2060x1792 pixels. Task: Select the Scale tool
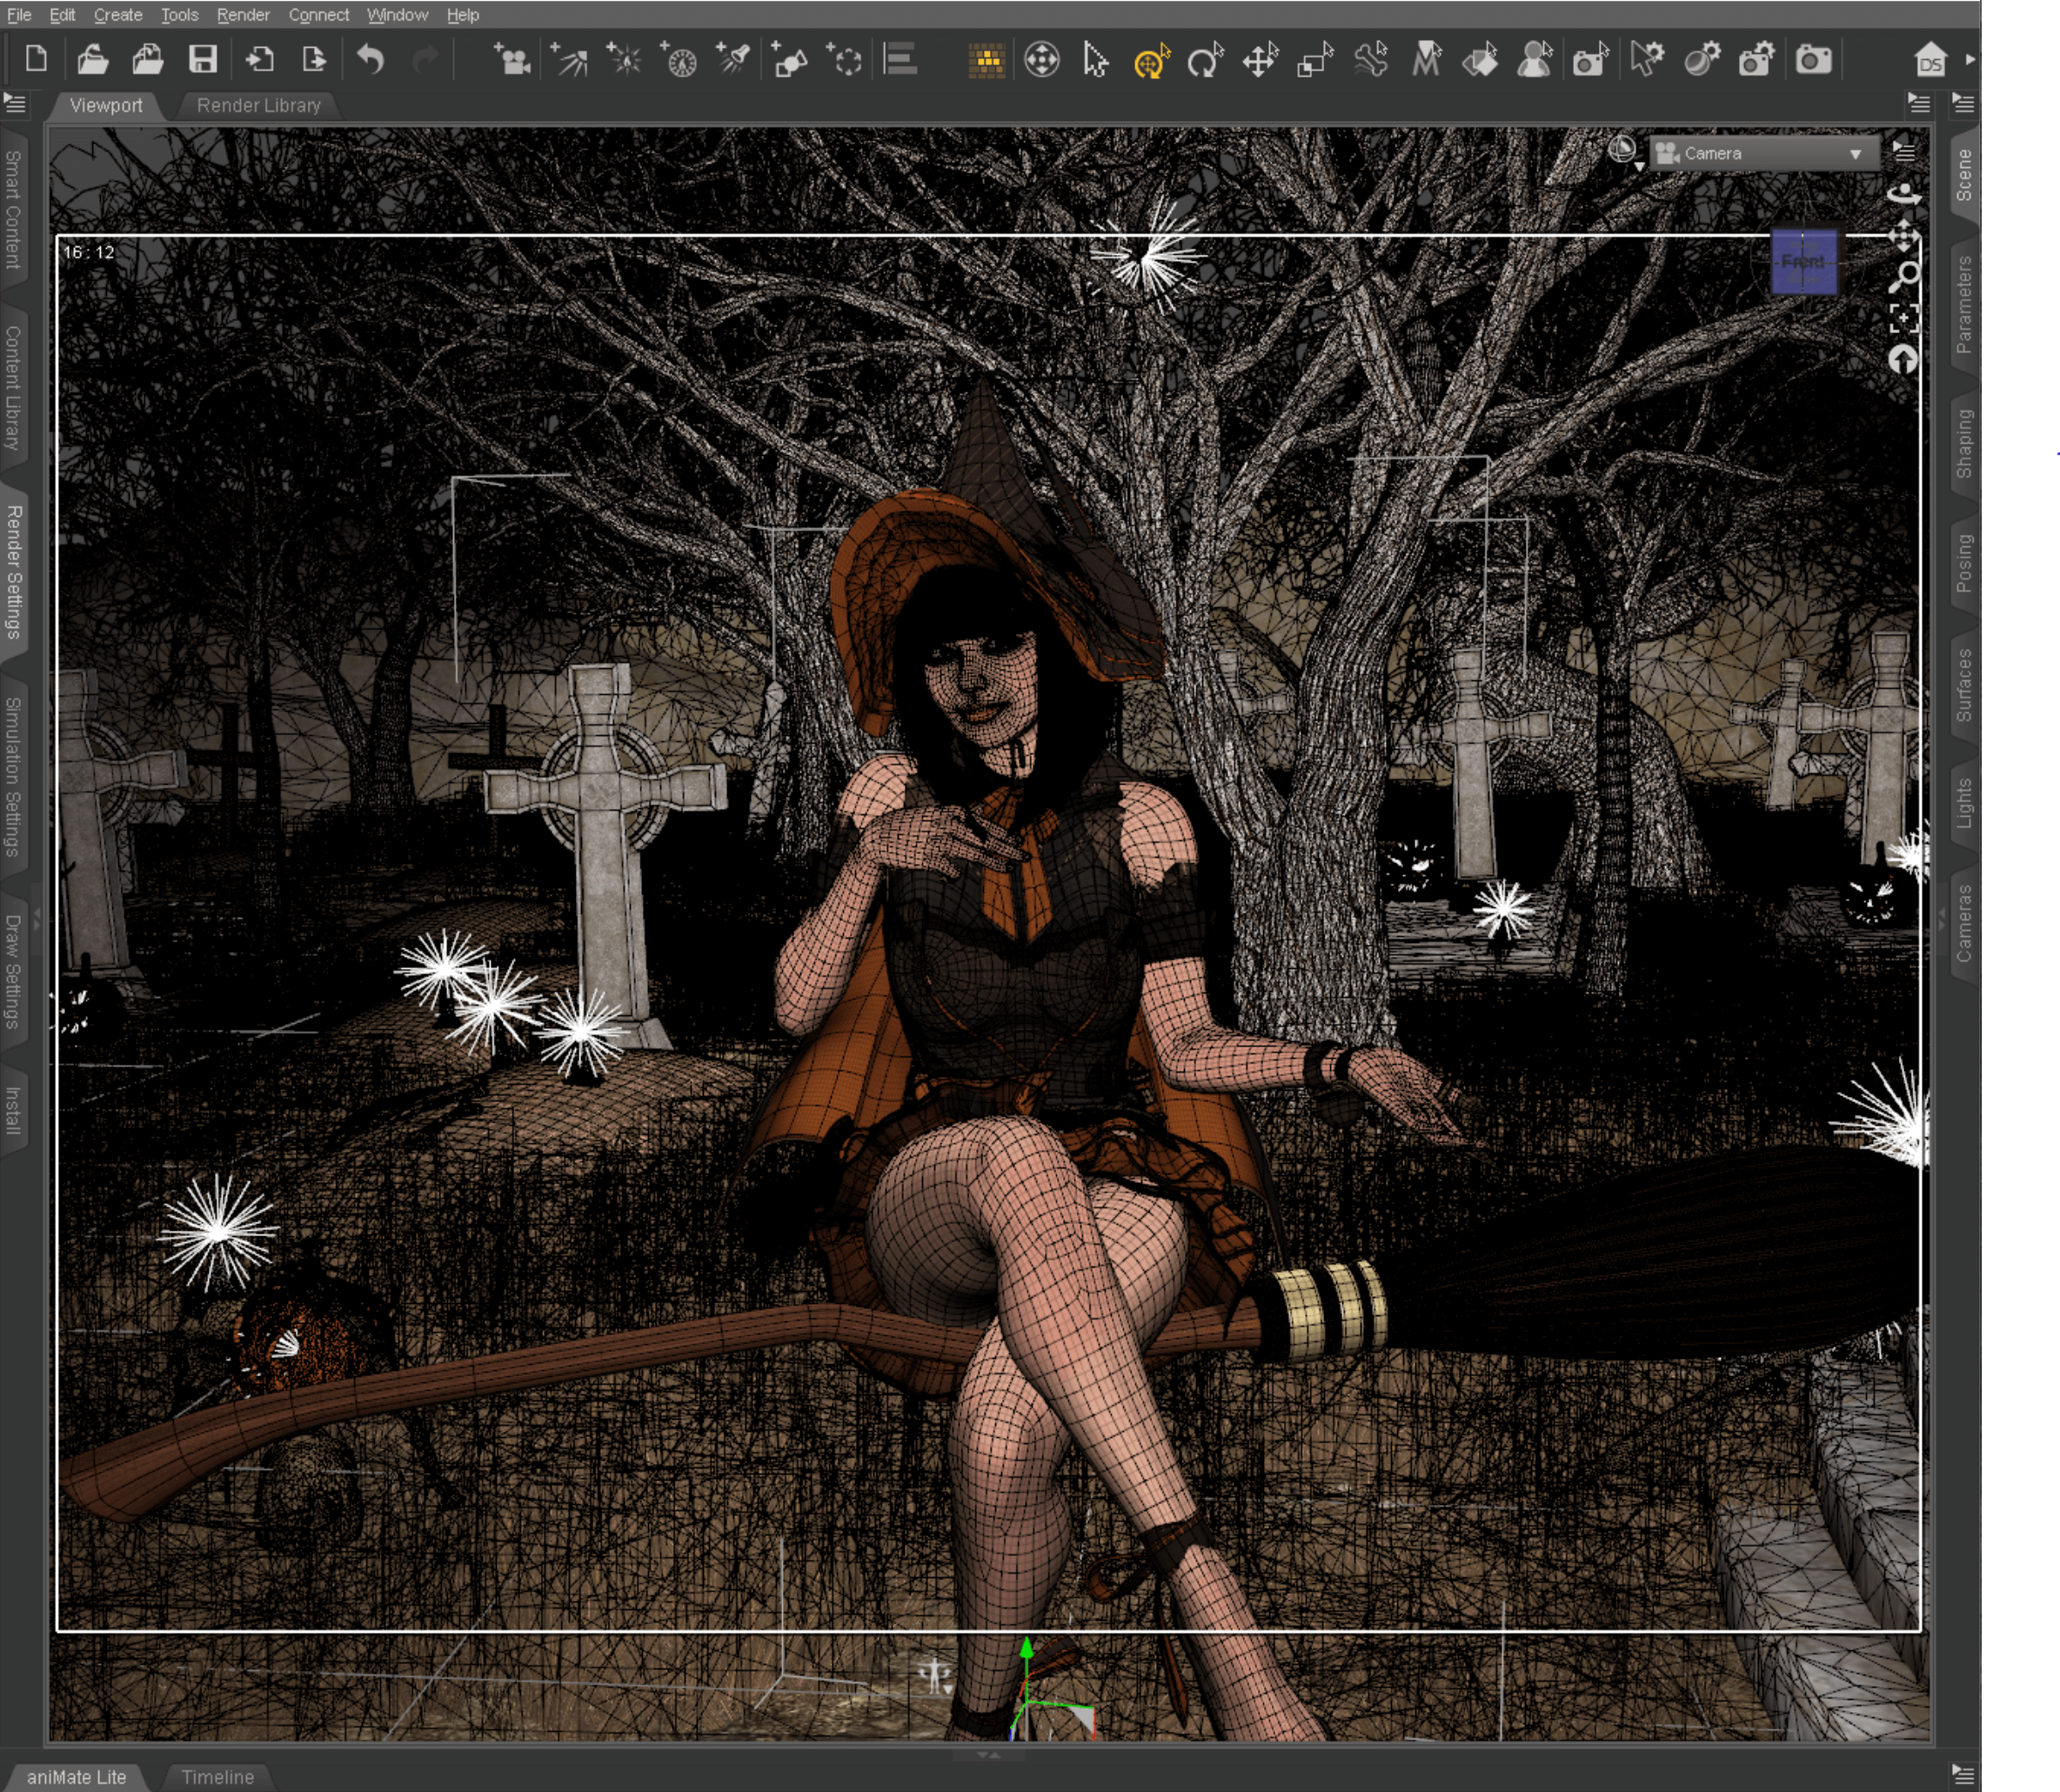(1315, 60)
